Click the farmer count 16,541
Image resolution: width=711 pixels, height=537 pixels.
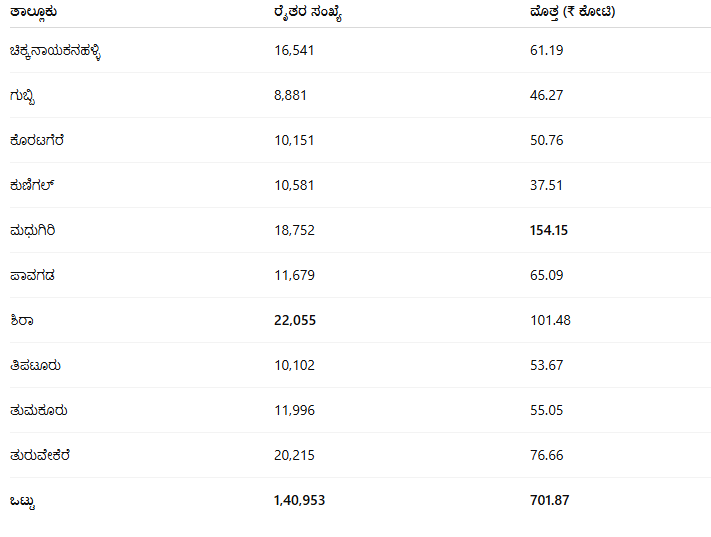tap(293, 50)
